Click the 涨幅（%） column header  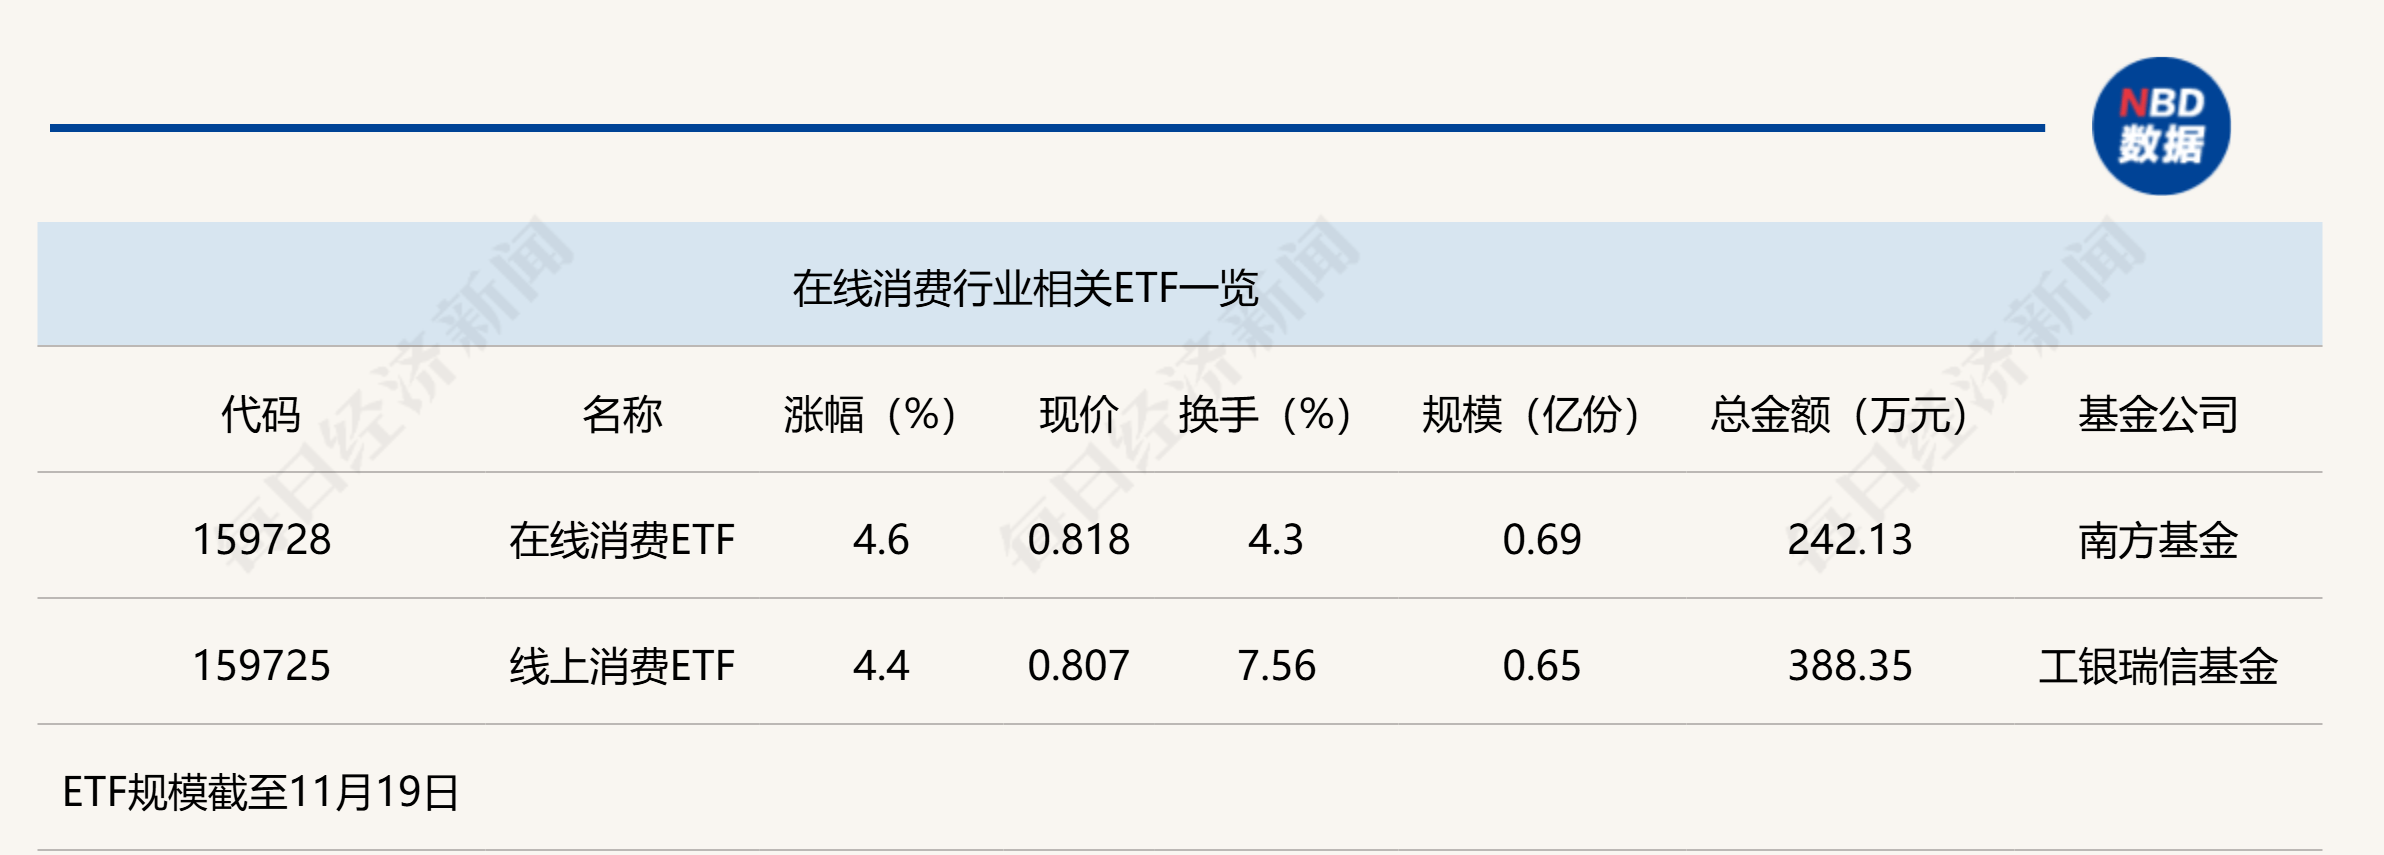[x=870, y=414]
